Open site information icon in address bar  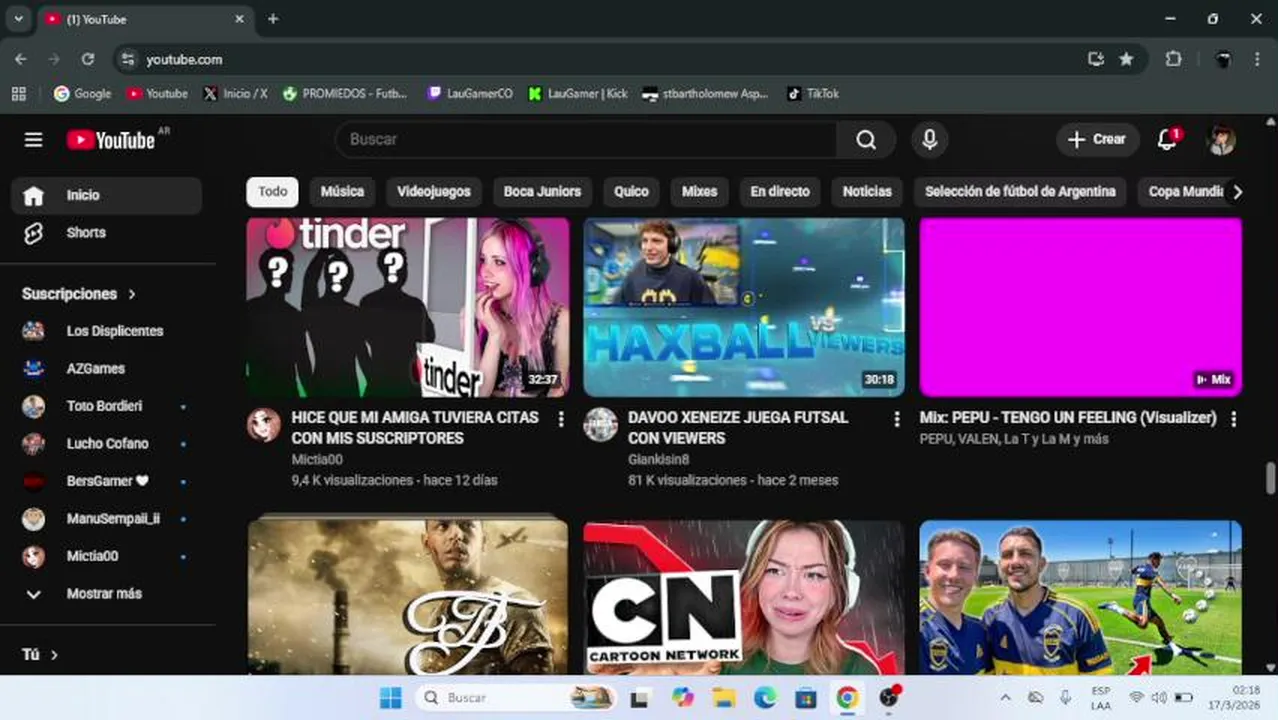click(x=127, y=59)
